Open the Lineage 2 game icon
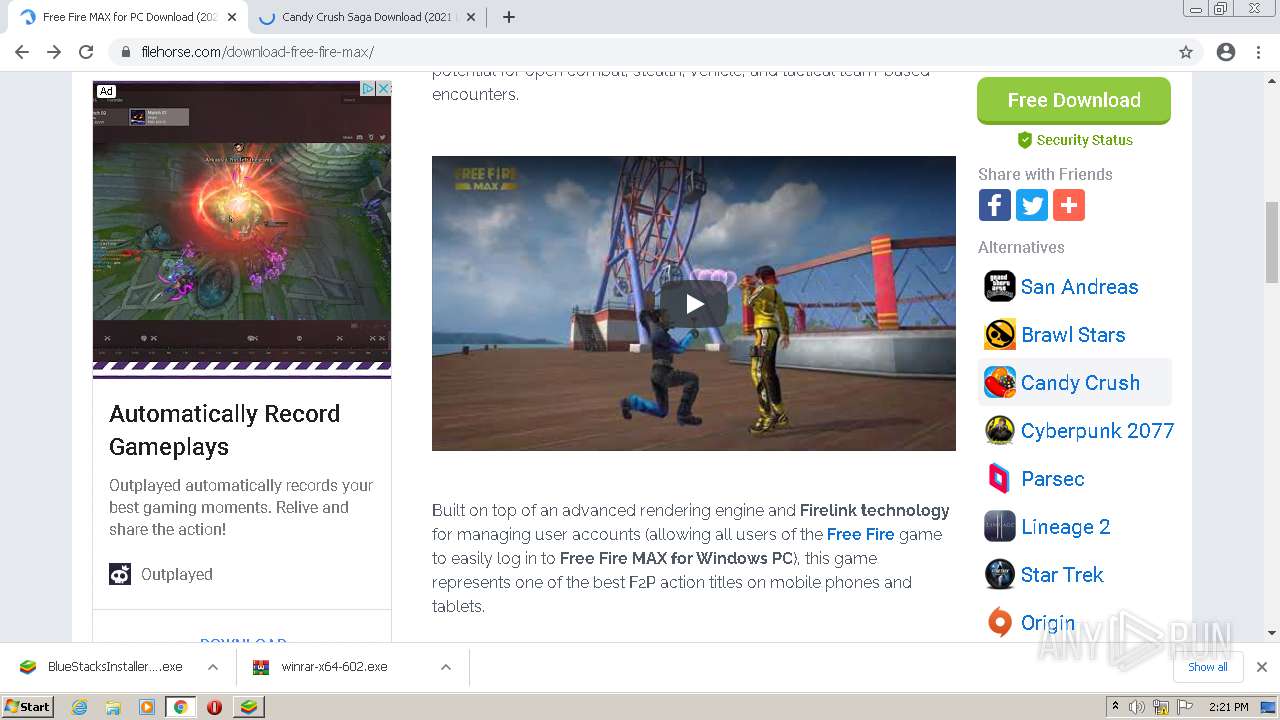This screenshot has width=1280, height=720. pyautogui.click(x=1000, y=527)
